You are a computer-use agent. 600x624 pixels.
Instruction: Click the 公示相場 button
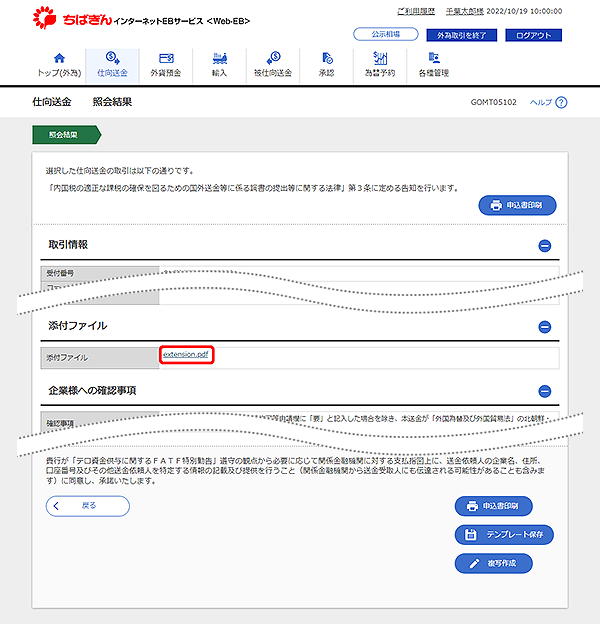pos(386,34)
